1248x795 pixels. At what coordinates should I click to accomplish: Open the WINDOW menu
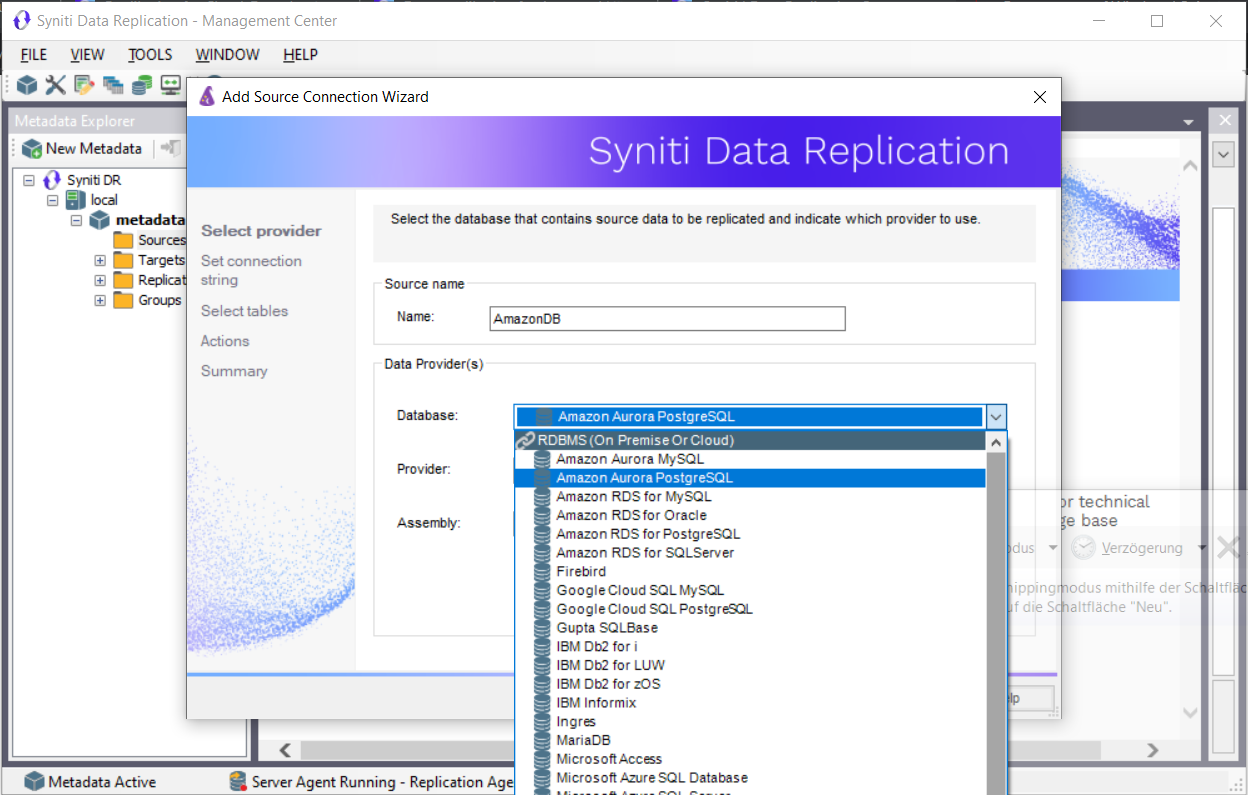tap(227, 55)
